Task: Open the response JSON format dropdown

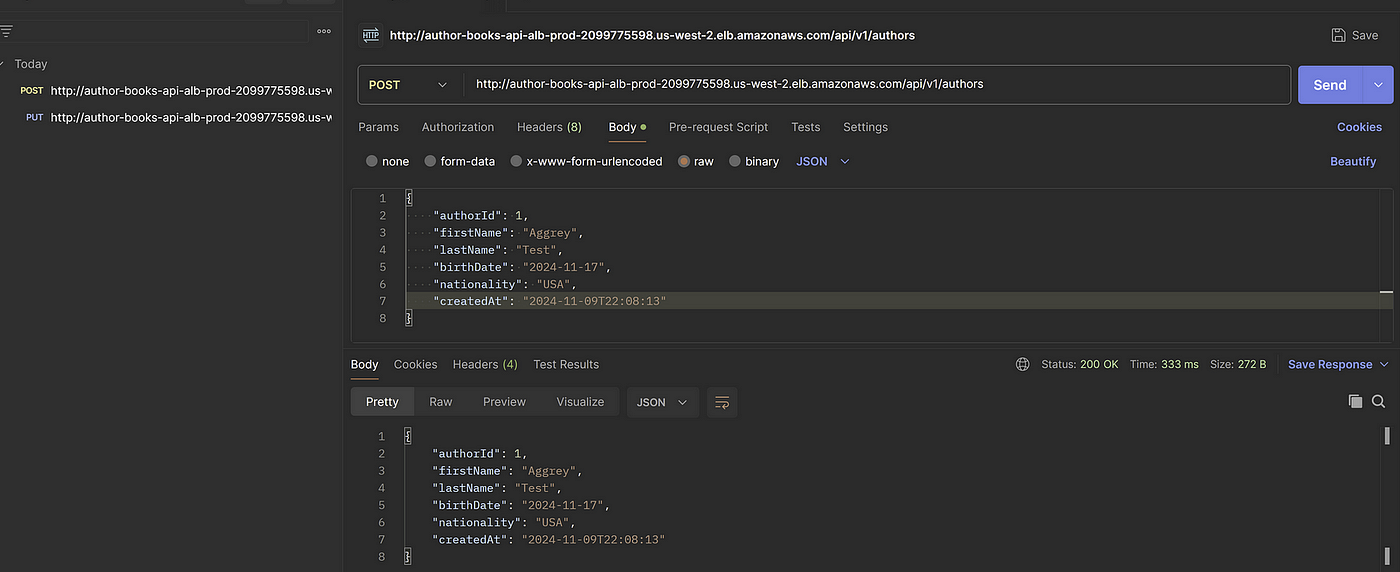Action: point(662,402)
